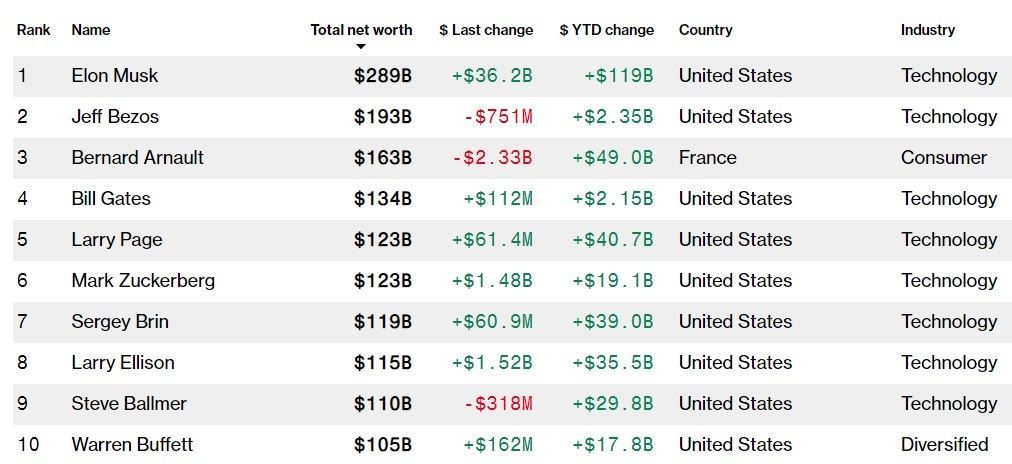Screen dimensions: 1012x464
Task: Open Bill Gates profile
Action: point(111,199)
